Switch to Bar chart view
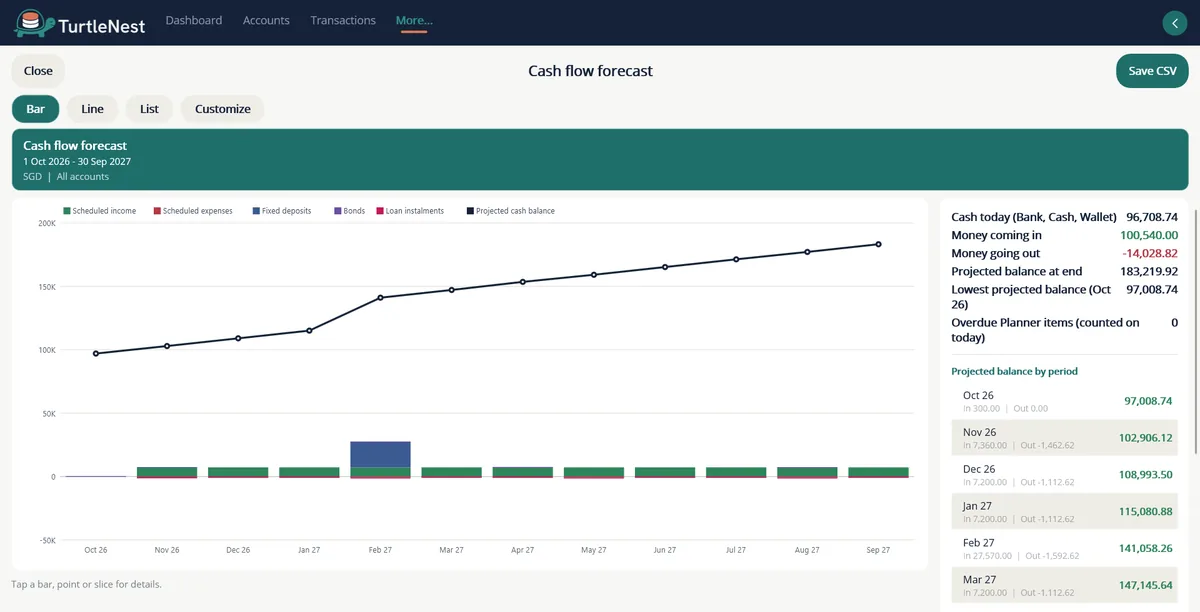The width and height of the screenshot is (1200, 612). coord(35,109)
